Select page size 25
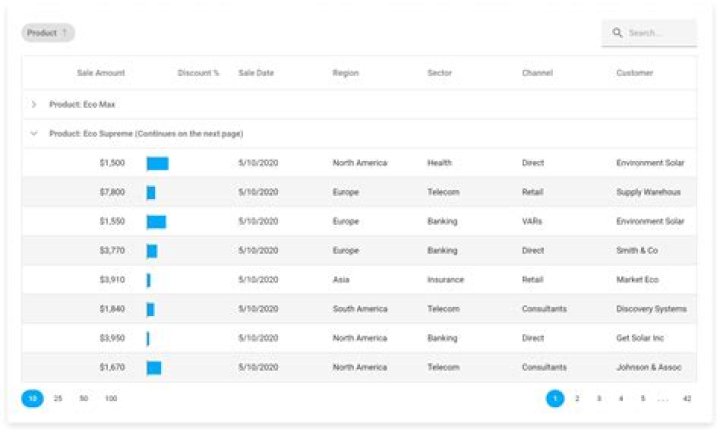The width and height of the screenshot is (720, 433). coord(58,398)
